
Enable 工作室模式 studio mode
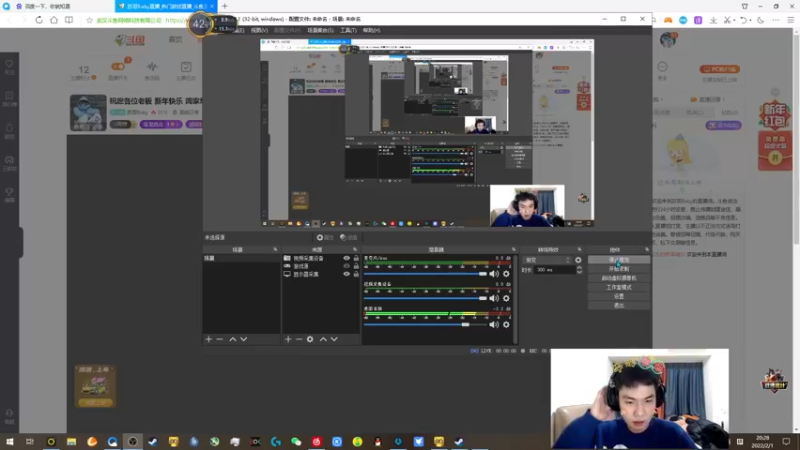[619, 287]
